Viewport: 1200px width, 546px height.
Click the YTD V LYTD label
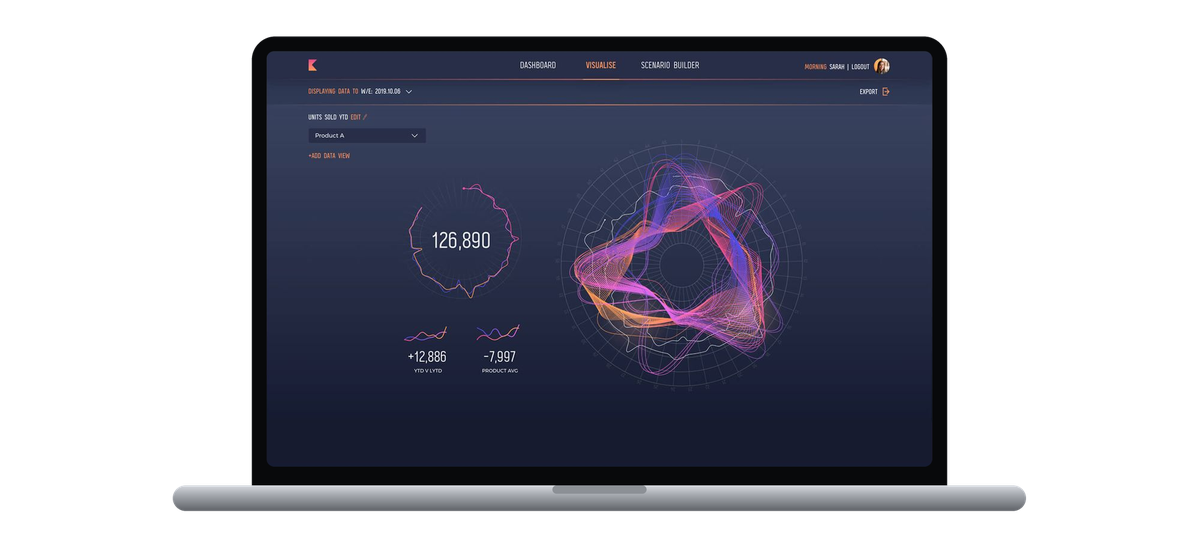click(427, 371)
